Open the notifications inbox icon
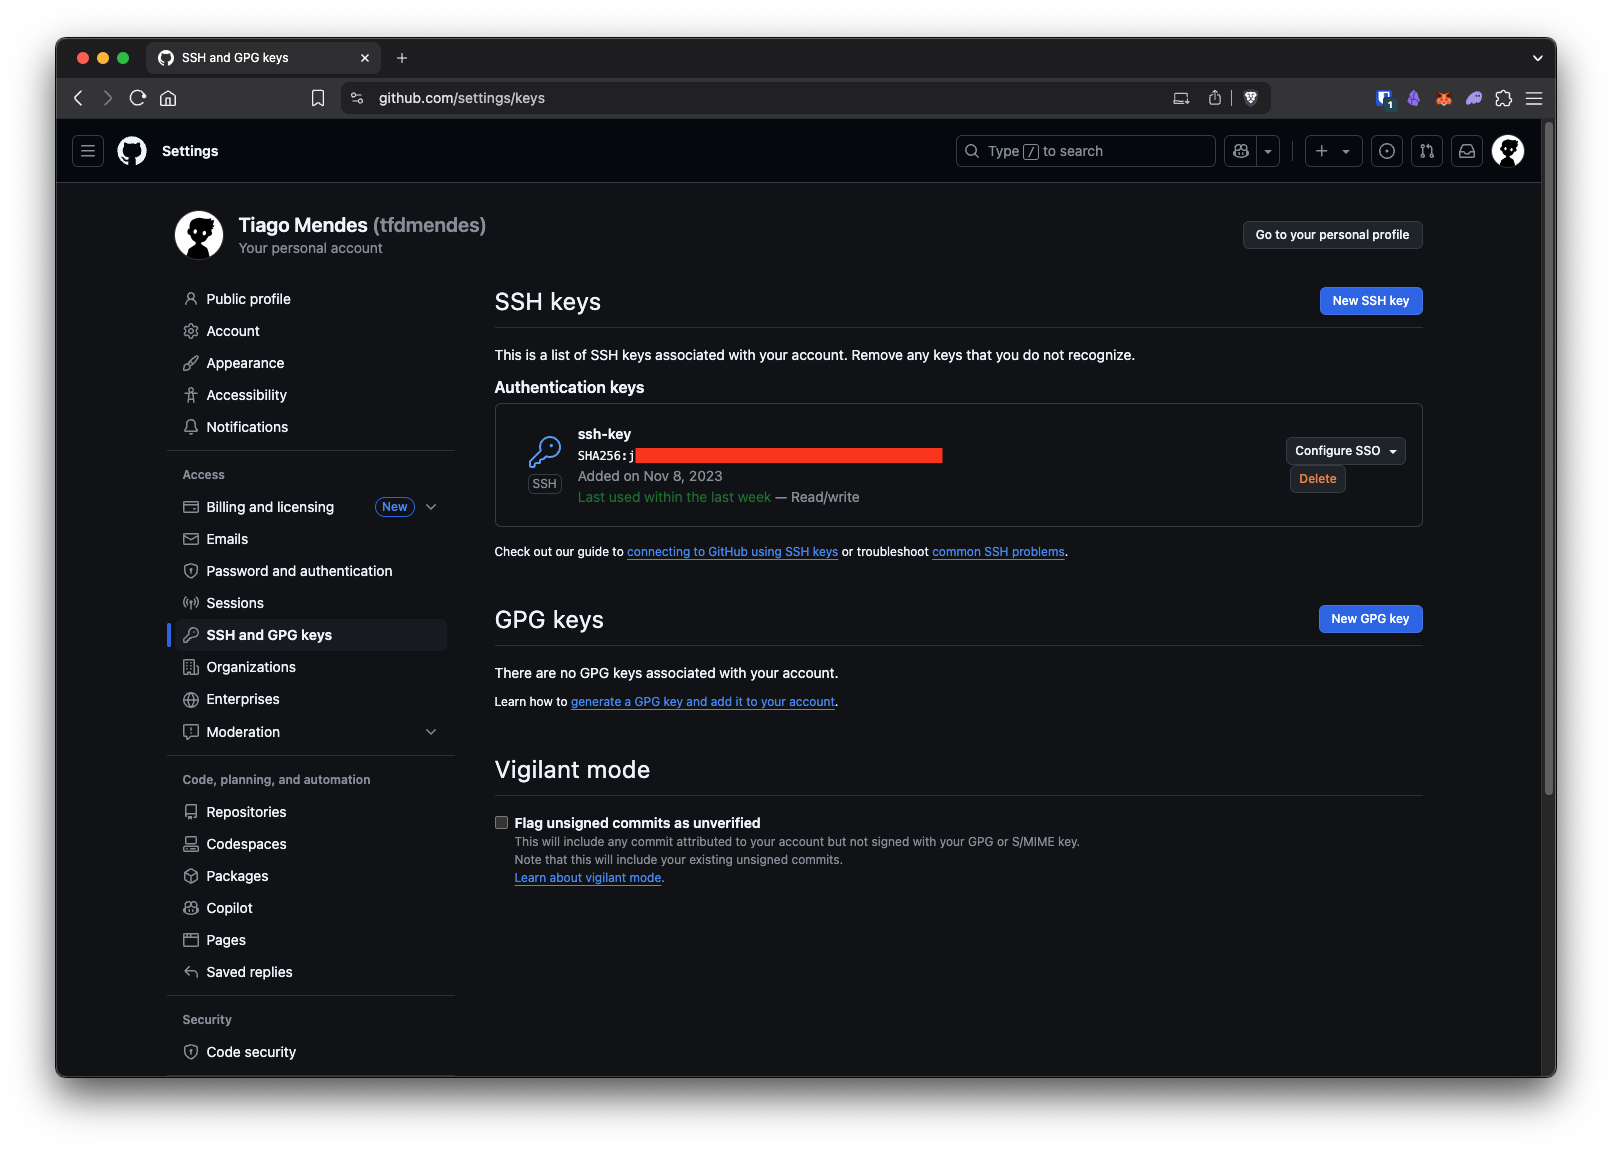The height and width of the screenshot is (1151, 1612). click(x=1467, y=151)
